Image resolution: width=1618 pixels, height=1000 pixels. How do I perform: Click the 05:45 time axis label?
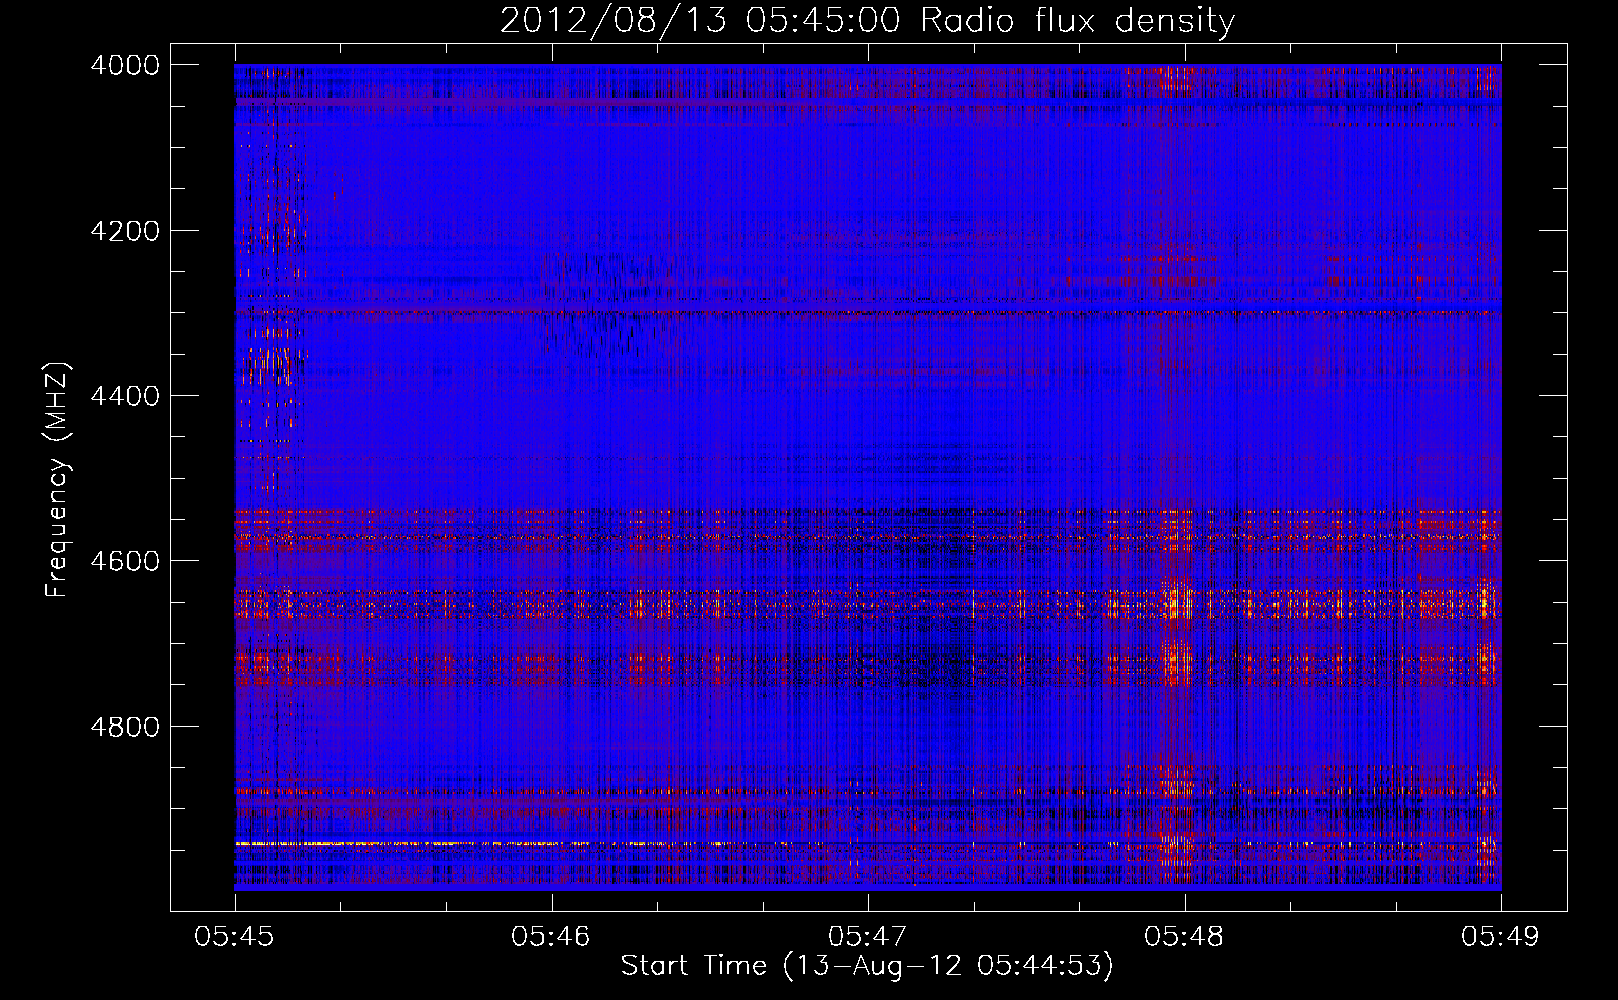(234, 936)
